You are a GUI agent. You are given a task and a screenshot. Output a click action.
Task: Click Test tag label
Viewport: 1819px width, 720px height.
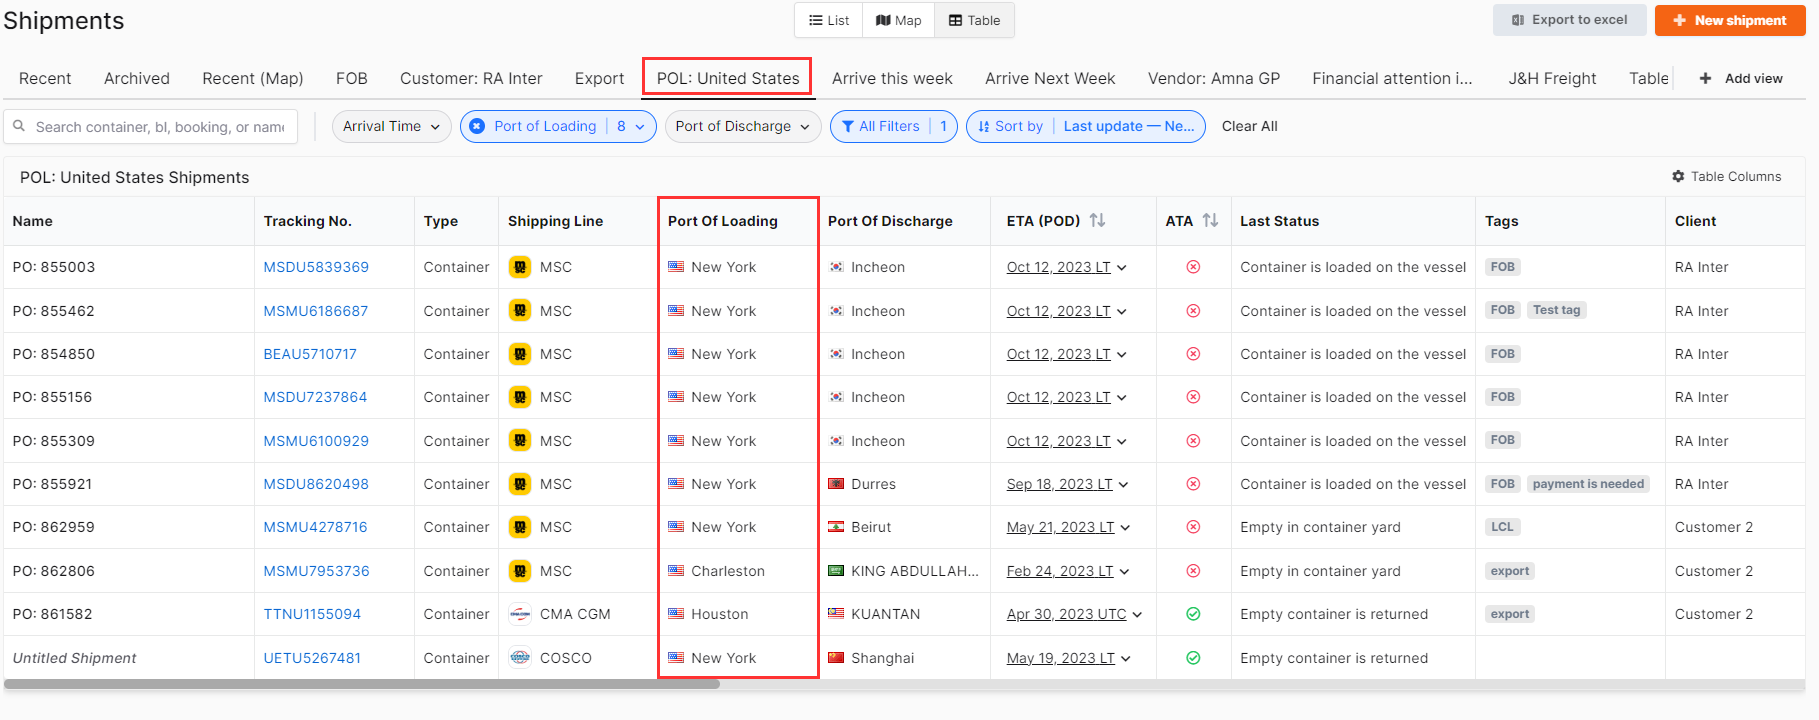point(1557,310)
